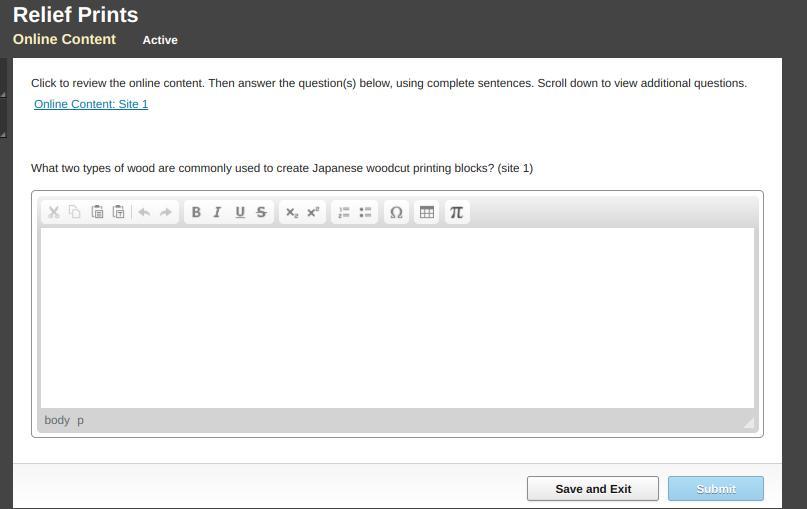The image size is (807, 509).
Task: Apply Superscript formatting
Action: pos(313,212)
